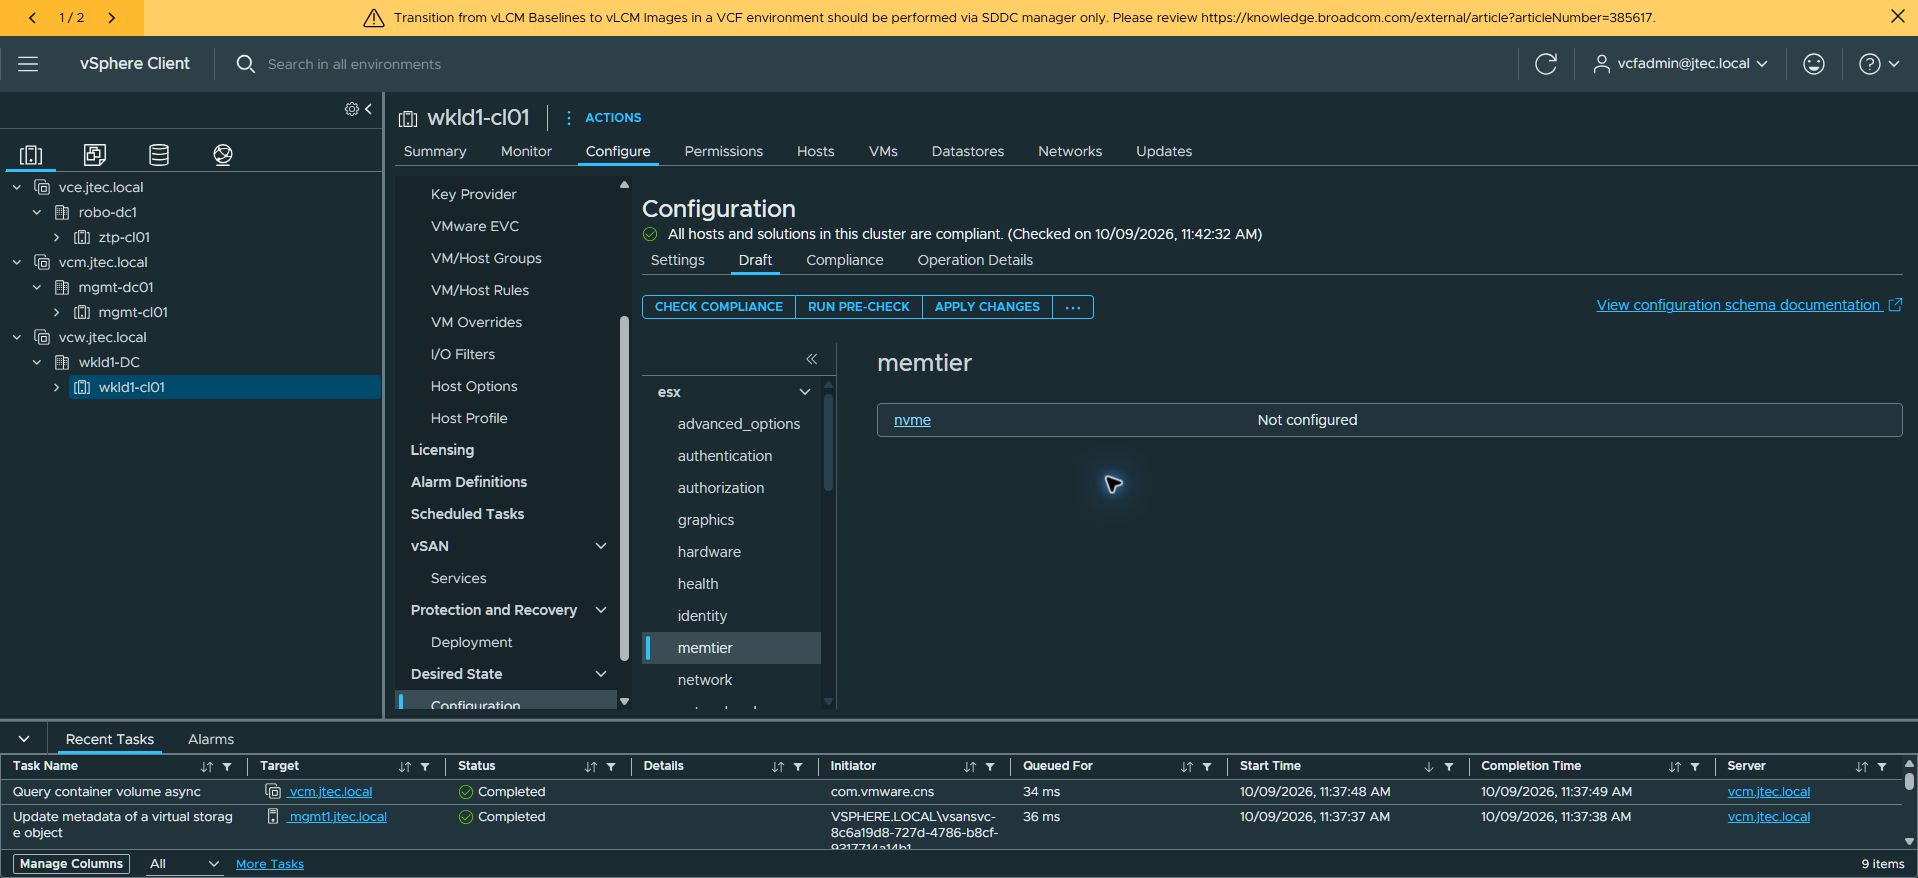Expand the ztp-cl01 cluster node

pos(57,237)
